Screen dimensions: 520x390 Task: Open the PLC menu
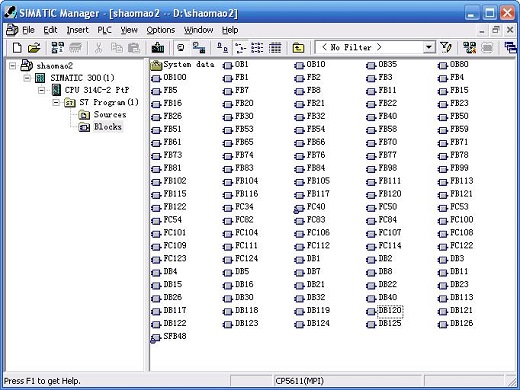coord(104,30)
